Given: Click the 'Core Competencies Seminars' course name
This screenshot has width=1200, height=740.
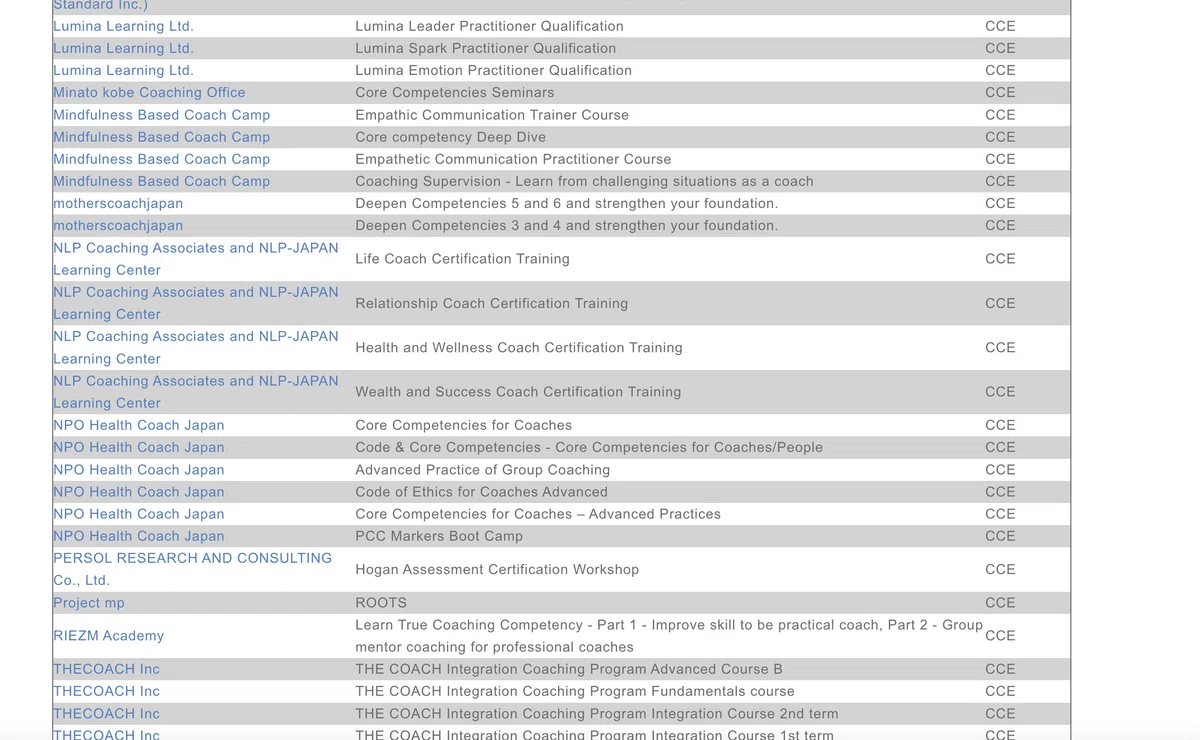Looking at the screenshot, I should click(455, 92).
